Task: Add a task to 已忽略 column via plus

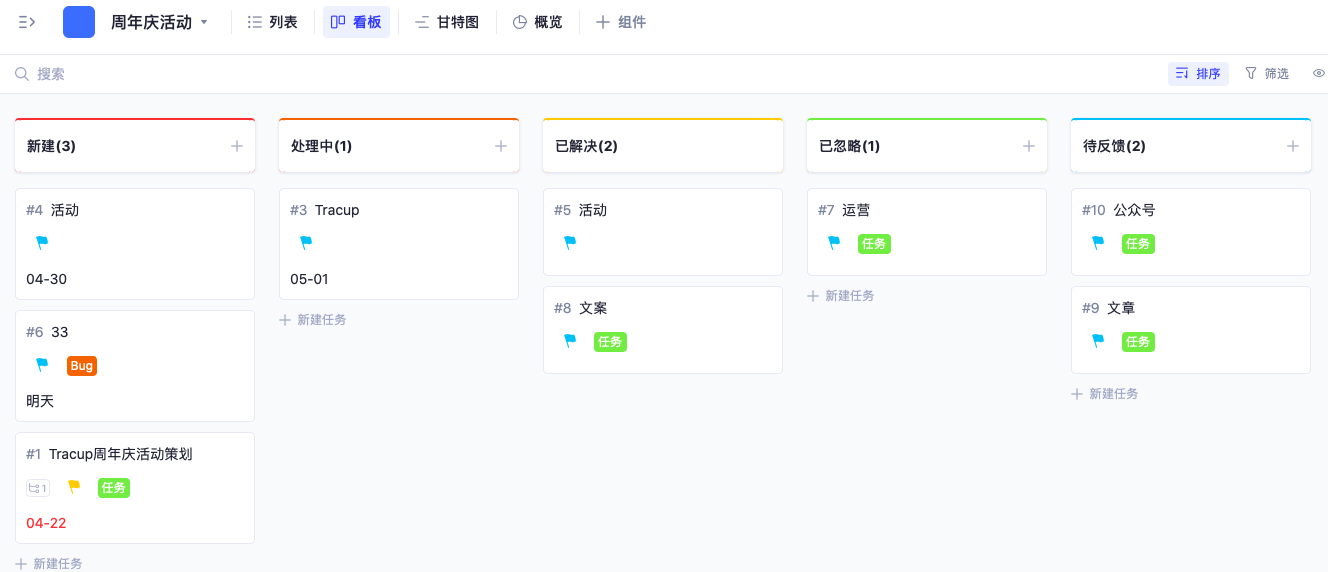Action: coord(1029,146)
